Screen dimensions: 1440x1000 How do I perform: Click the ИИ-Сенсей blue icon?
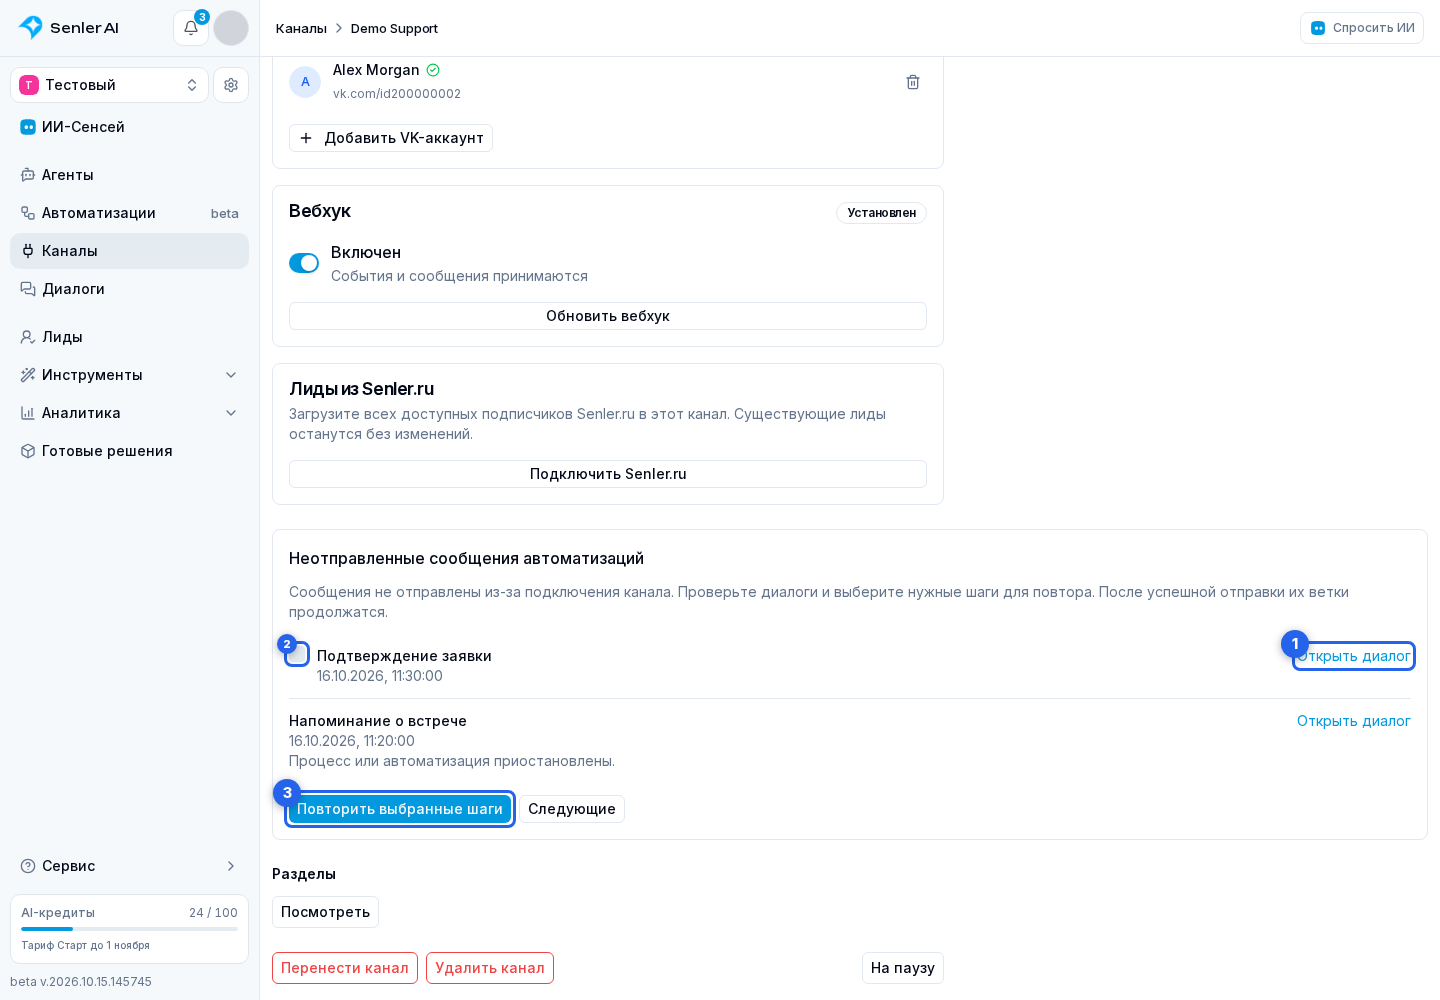[x=28, y=127]
